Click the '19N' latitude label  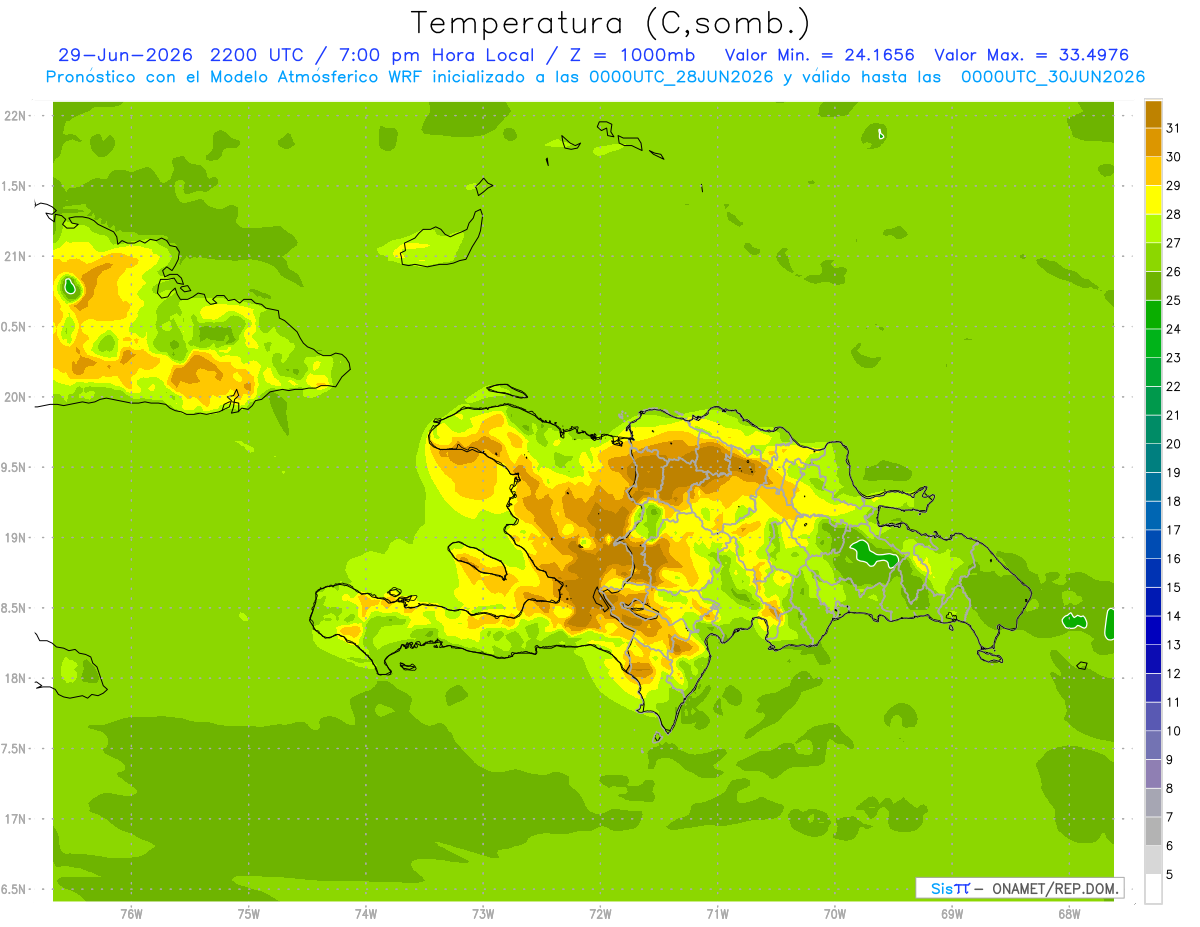coord(15,538)
